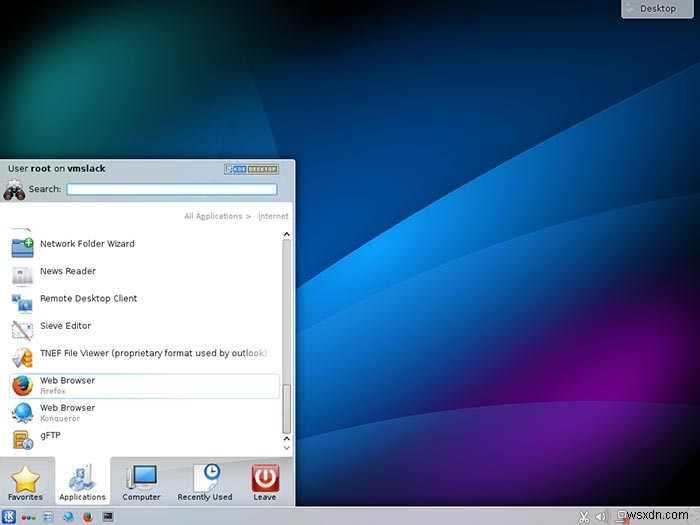
Task: Click the Desktop toolbox button
Action: [658, 8]
